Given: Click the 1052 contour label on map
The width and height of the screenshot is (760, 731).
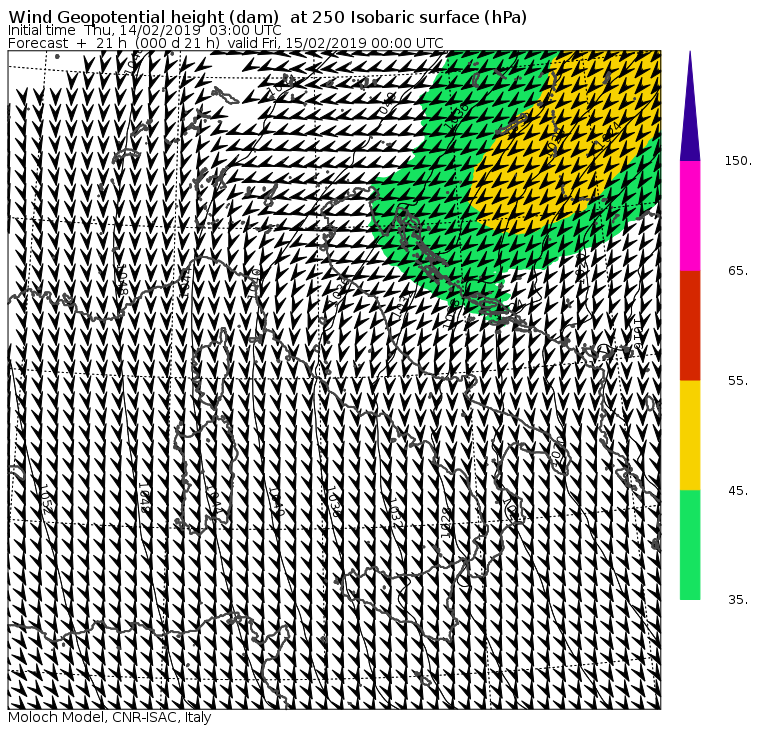Looking at the screenshot, I should (x=45, y=499).
